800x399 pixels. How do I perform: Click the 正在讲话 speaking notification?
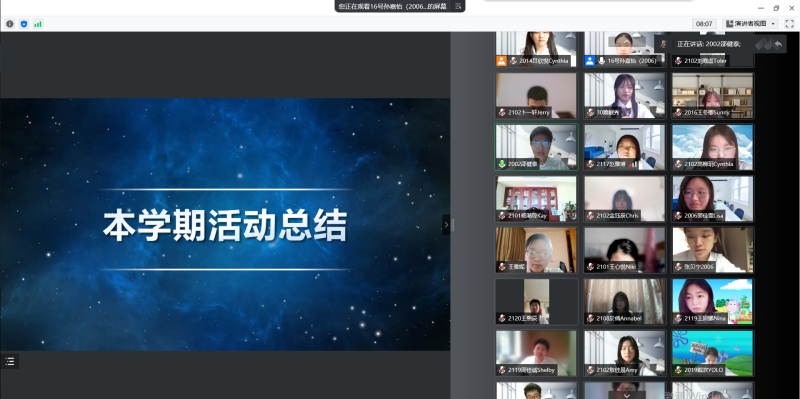click(x=709, y=44)
